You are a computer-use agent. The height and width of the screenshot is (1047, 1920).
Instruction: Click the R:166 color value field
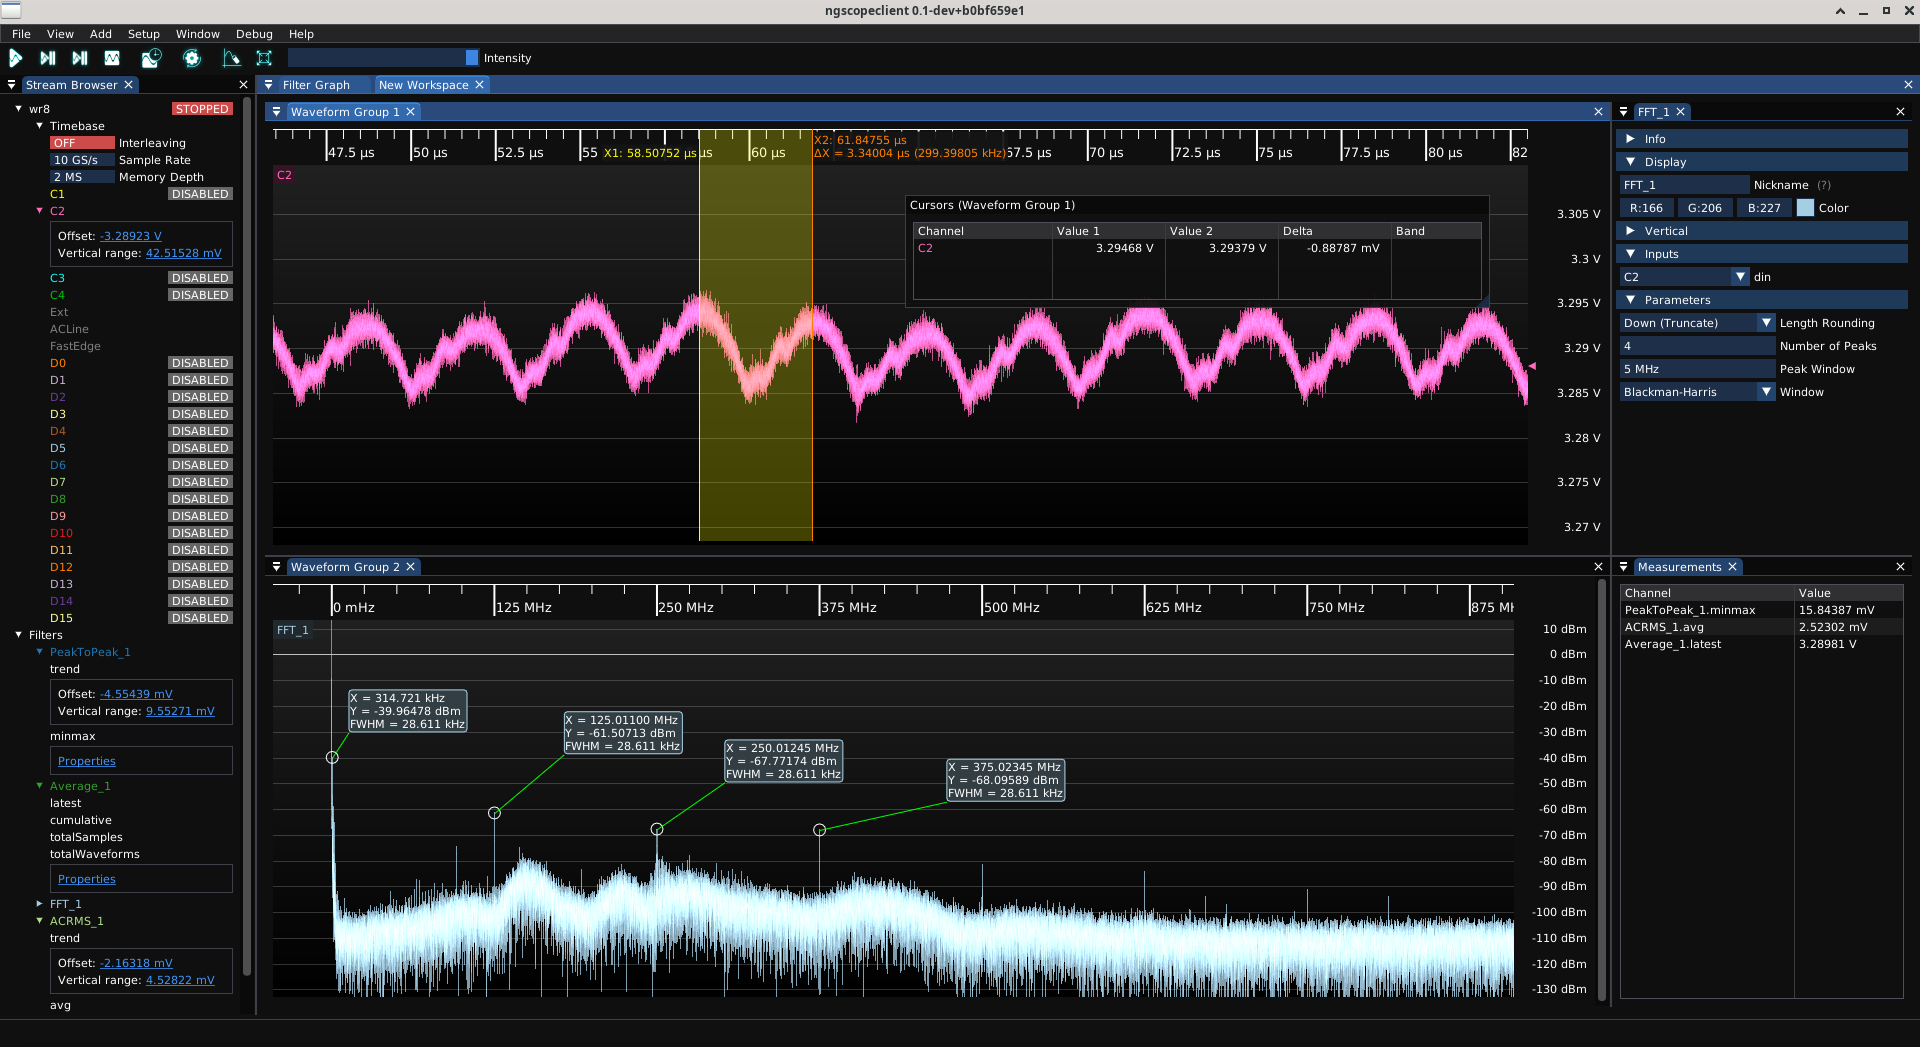1646,208
